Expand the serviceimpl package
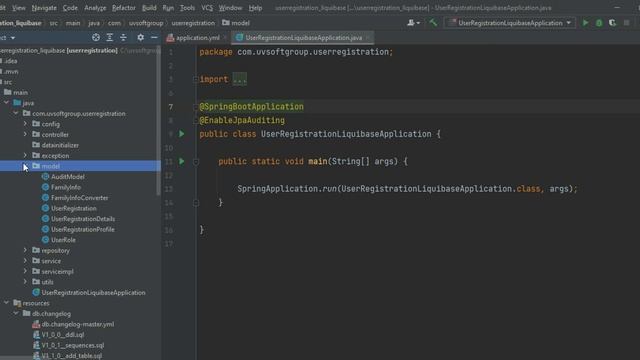This screenshot has height=360, width=640. tap(25, 271)
